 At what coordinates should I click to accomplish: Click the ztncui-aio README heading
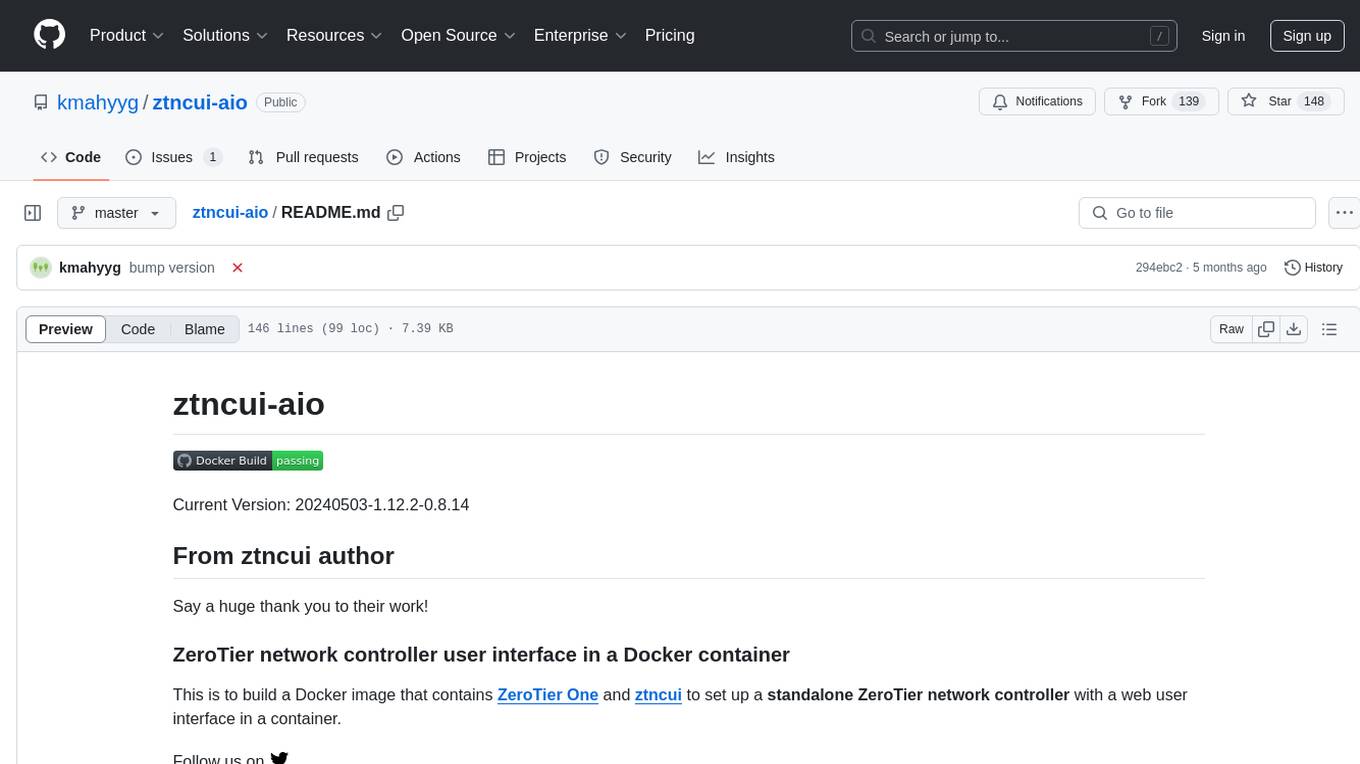249,404
